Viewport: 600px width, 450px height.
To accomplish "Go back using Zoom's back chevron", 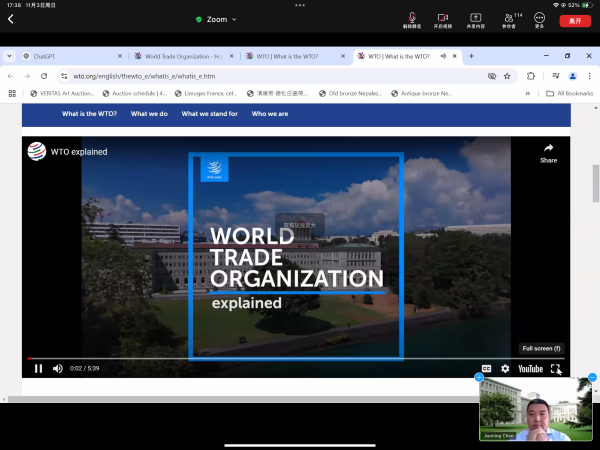I will click(11, 19).
